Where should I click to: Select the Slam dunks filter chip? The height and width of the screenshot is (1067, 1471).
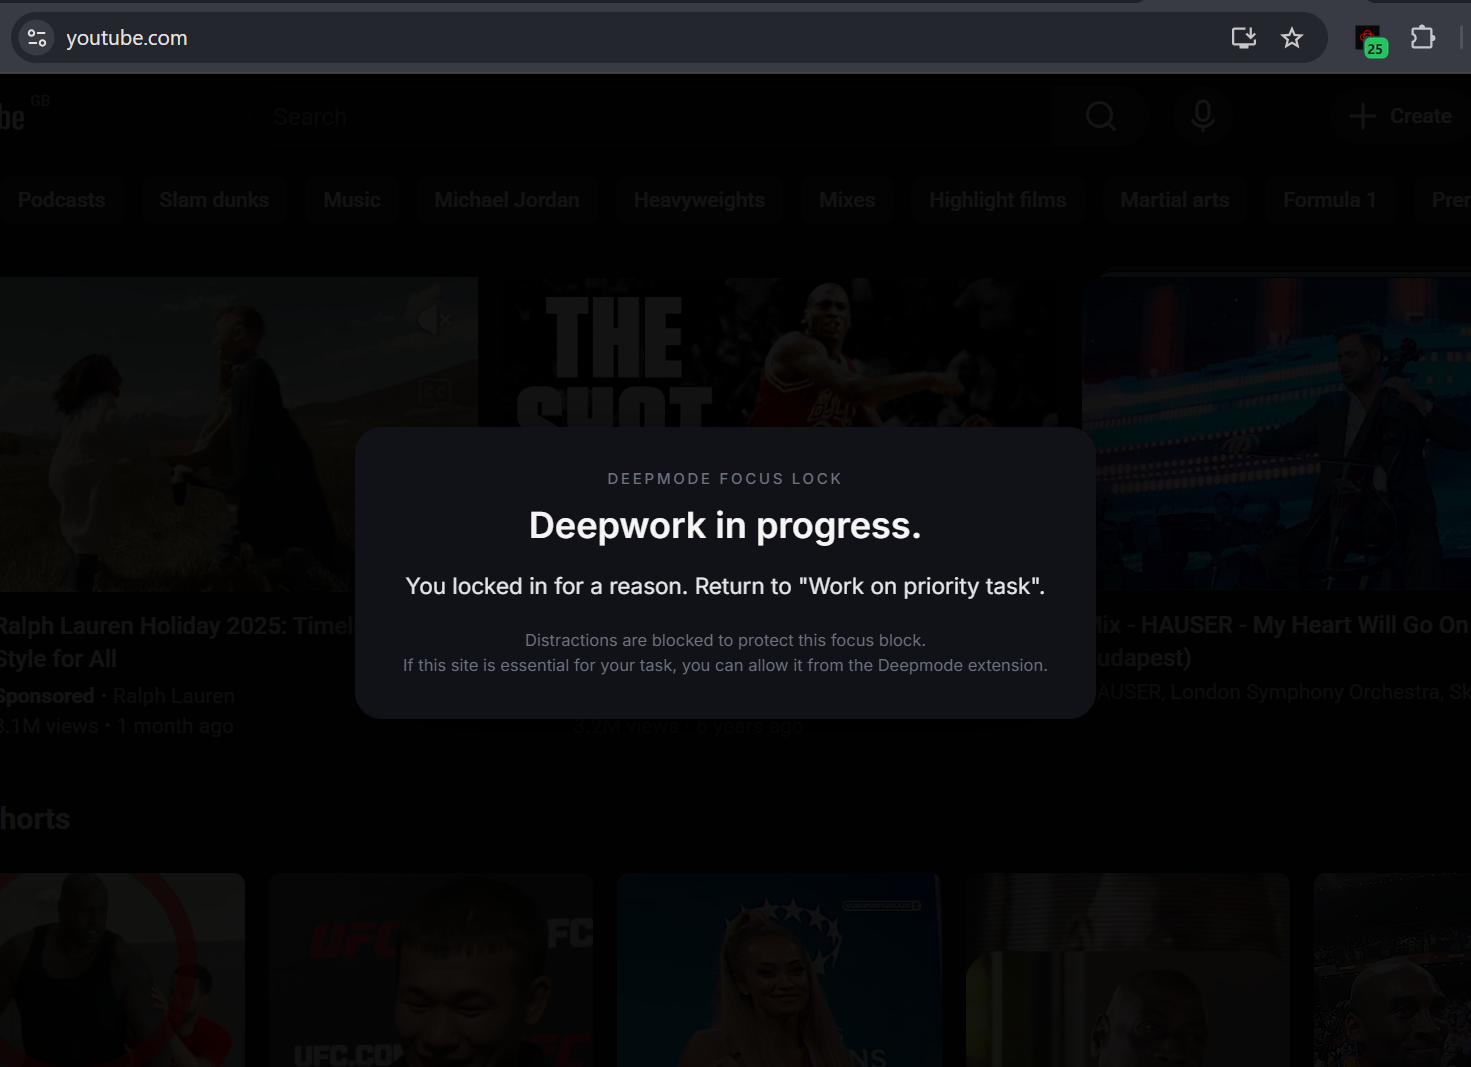click(214, 200)
